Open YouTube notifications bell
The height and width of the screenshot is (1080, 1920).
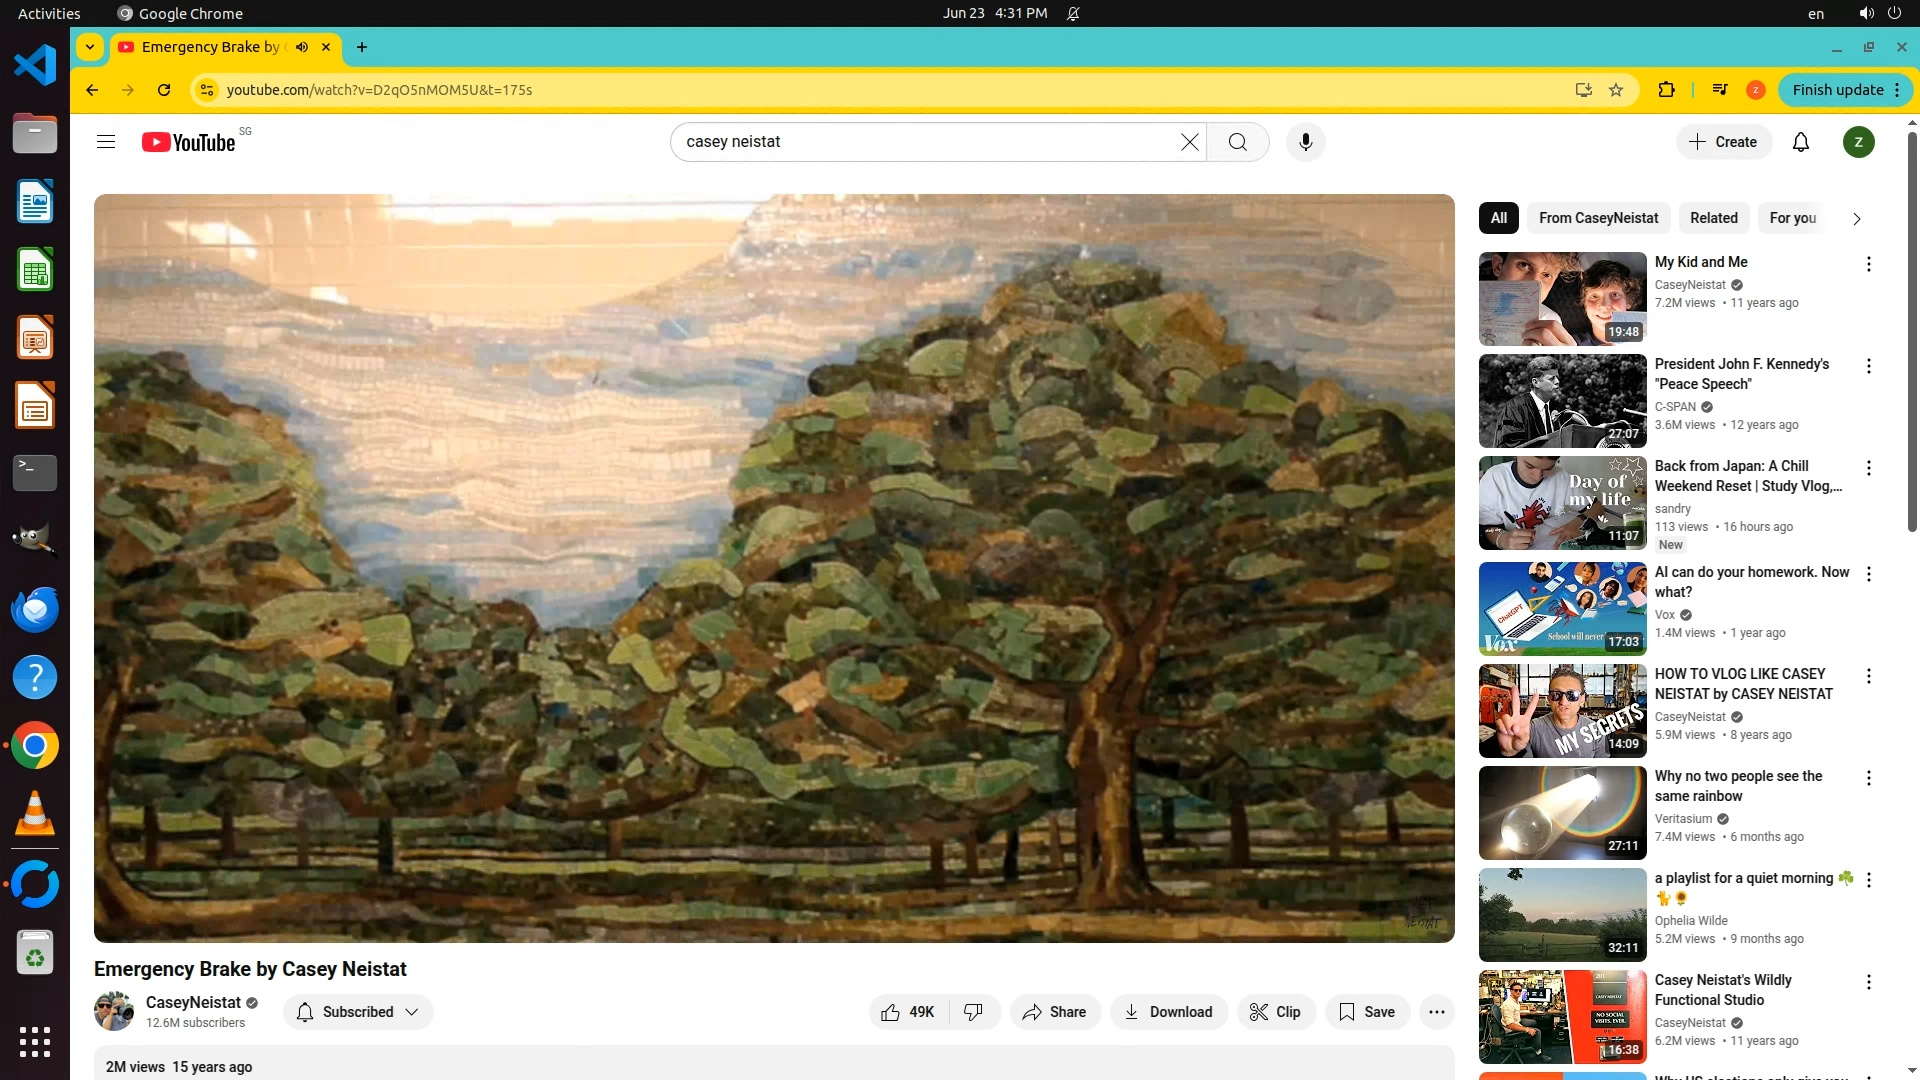coord(1800,142)
